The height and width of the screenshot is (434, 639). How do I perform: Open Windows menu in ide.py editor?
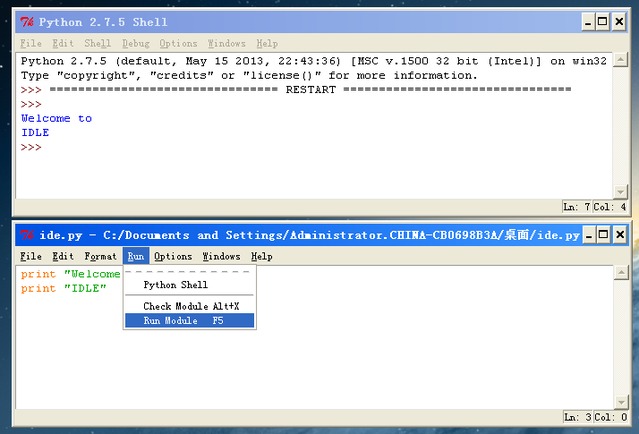coord(221,256)
